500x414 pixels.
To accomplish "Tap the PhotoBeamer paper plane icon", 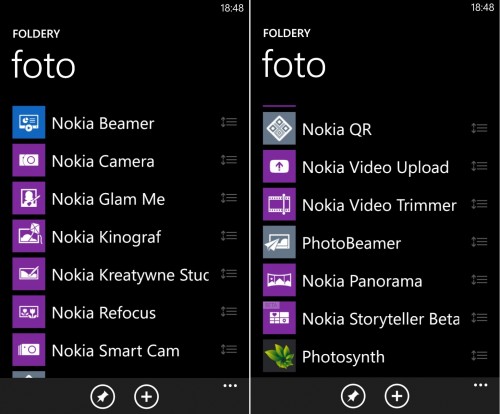I will 279,242.
